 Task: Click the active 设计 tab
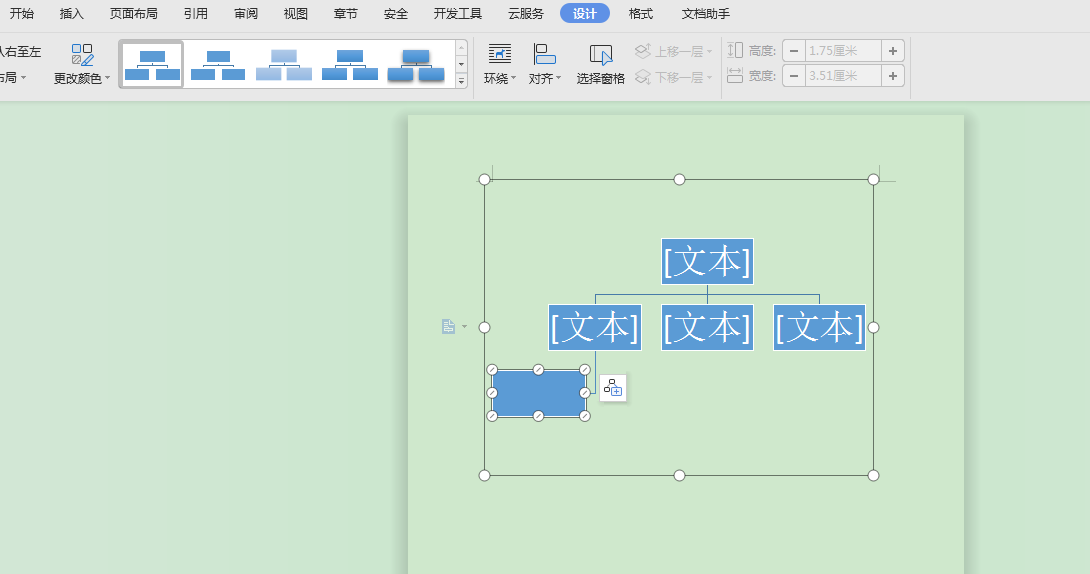pyautogui.click(x=585, y=13)
